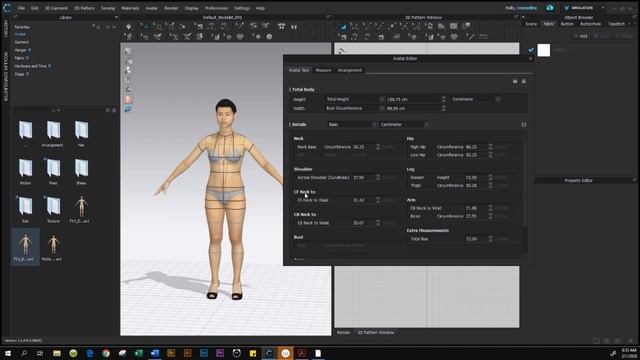
Task: Click the SIMULATION mode button
Action: (579, 8)
